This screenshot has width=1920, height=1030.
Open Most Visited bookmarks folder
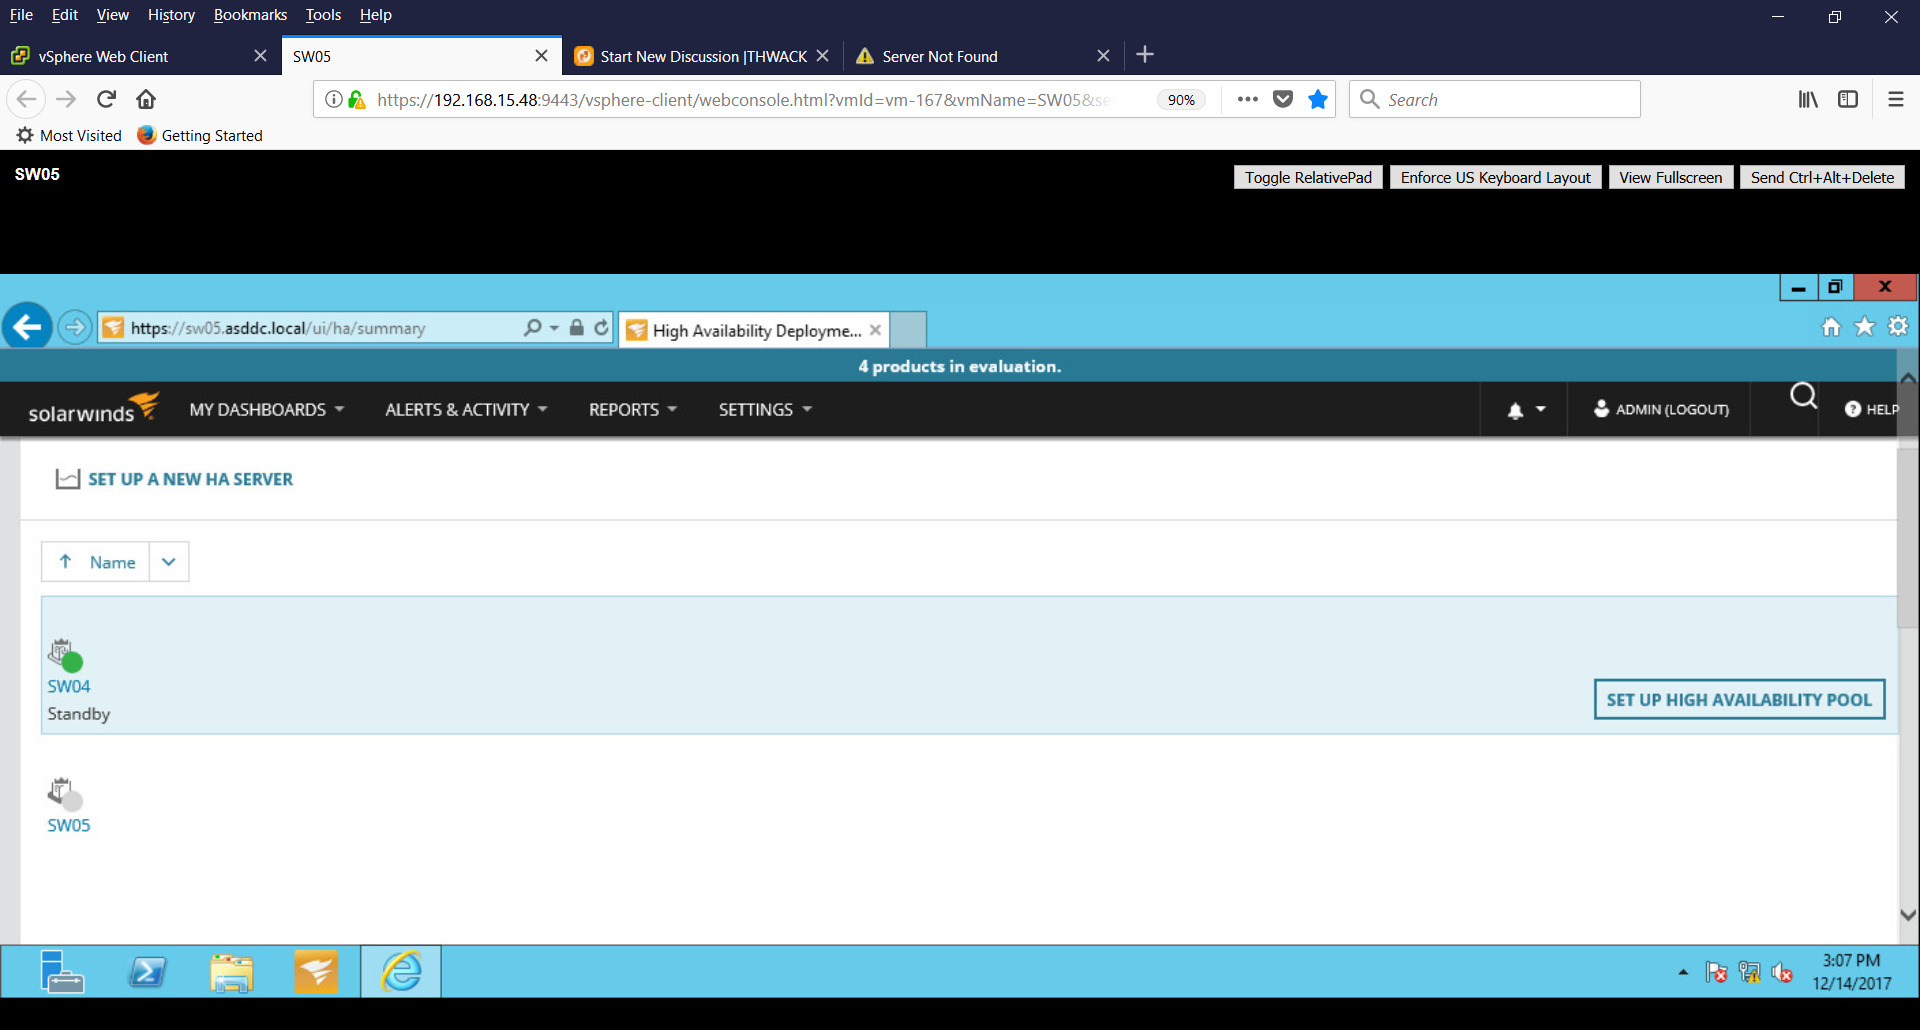[68, 135]
